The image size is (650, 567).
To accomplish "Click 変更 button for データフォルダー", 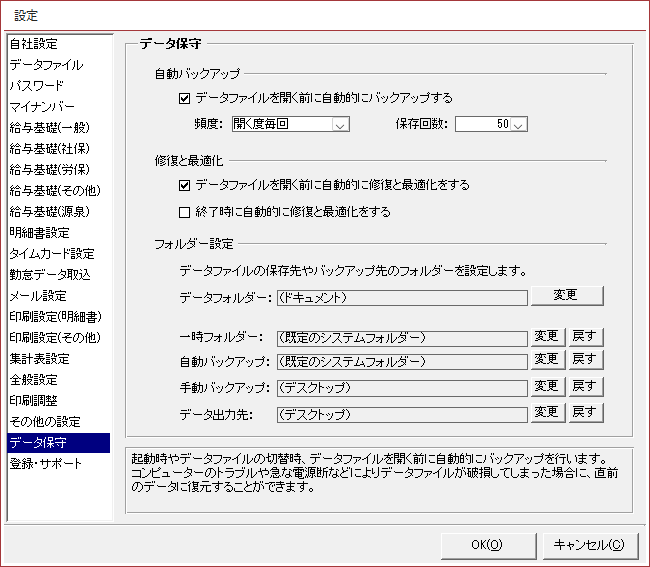I will coord(567,296).
